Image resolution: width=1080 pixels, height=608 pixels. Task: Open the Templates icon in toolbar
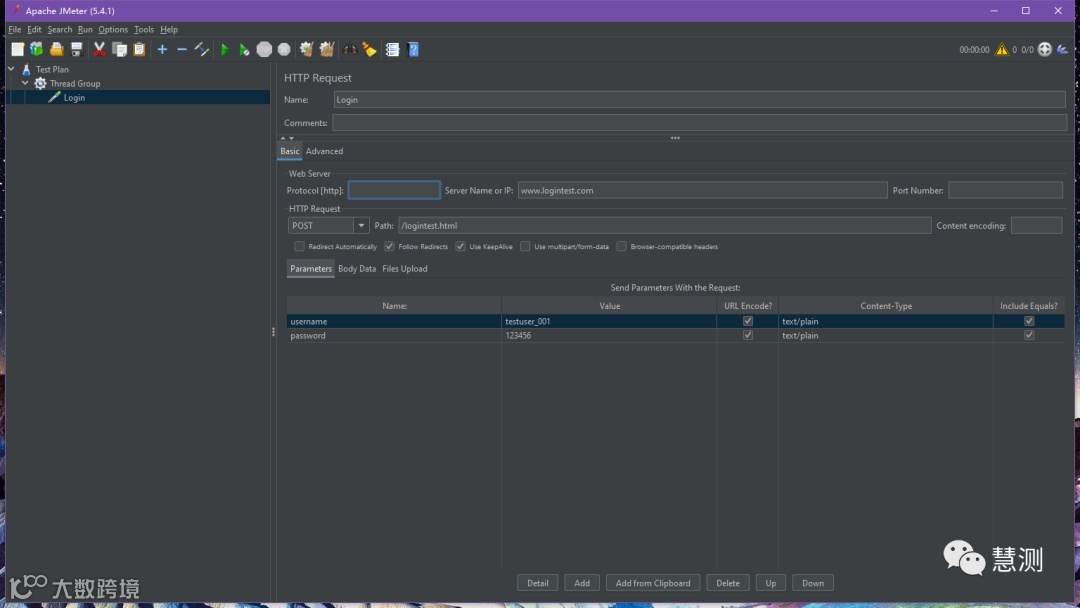(37, 49)
